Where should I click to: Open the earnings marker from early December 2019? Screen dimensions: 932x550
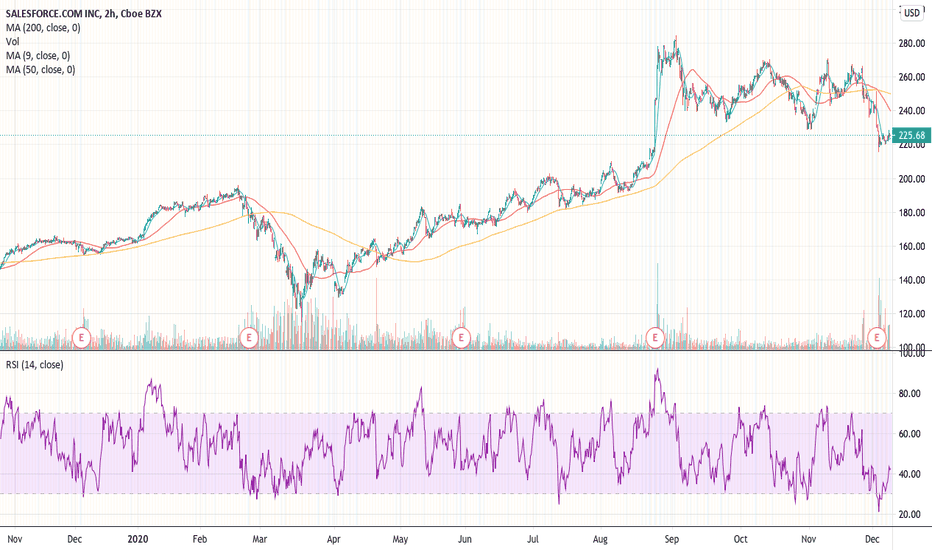click(81, 338)
